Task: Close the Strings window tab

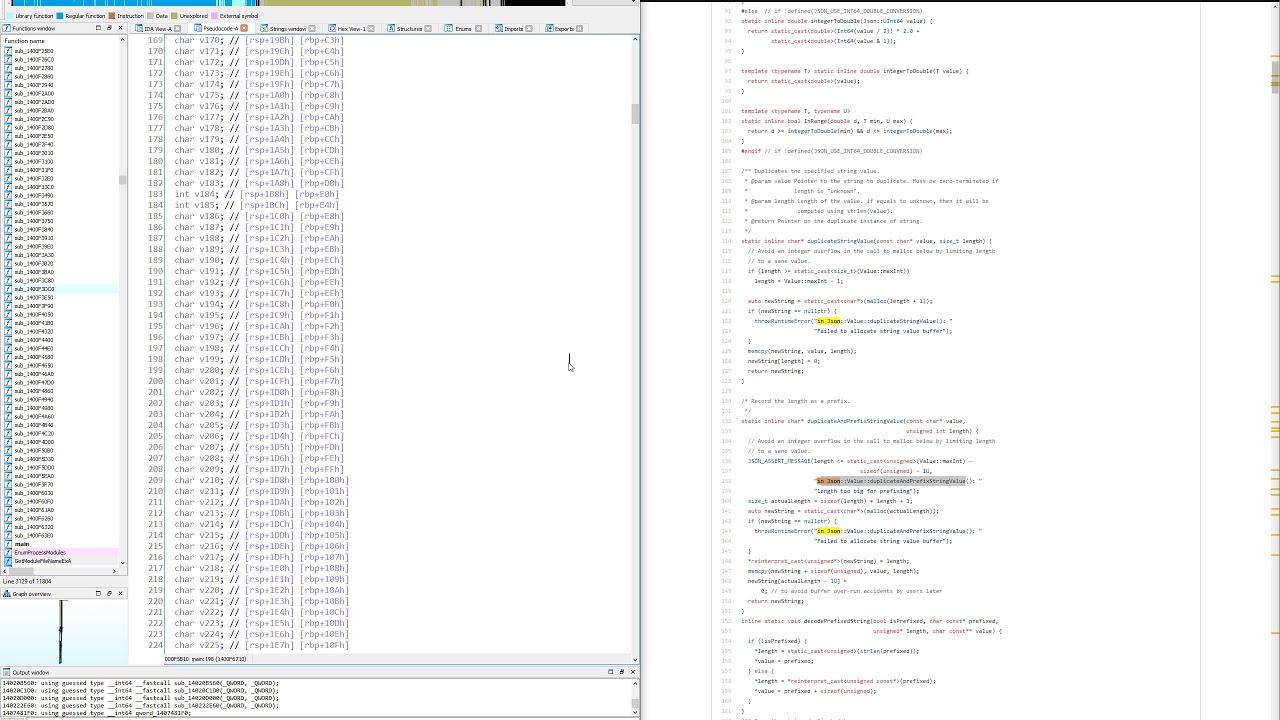Action: tap(312, 29)
